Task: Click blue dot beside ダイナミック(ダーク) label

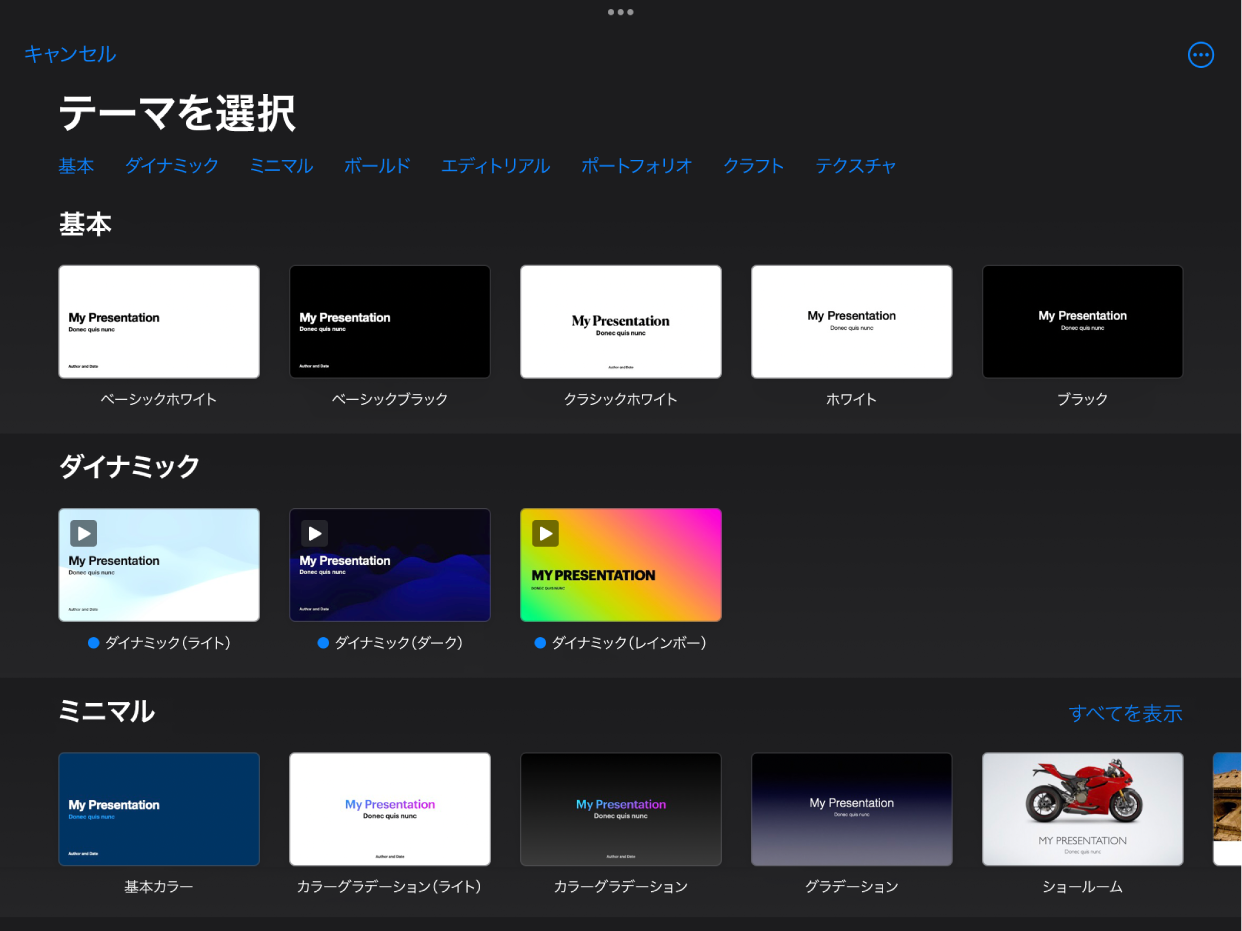Action: point(323,643)
